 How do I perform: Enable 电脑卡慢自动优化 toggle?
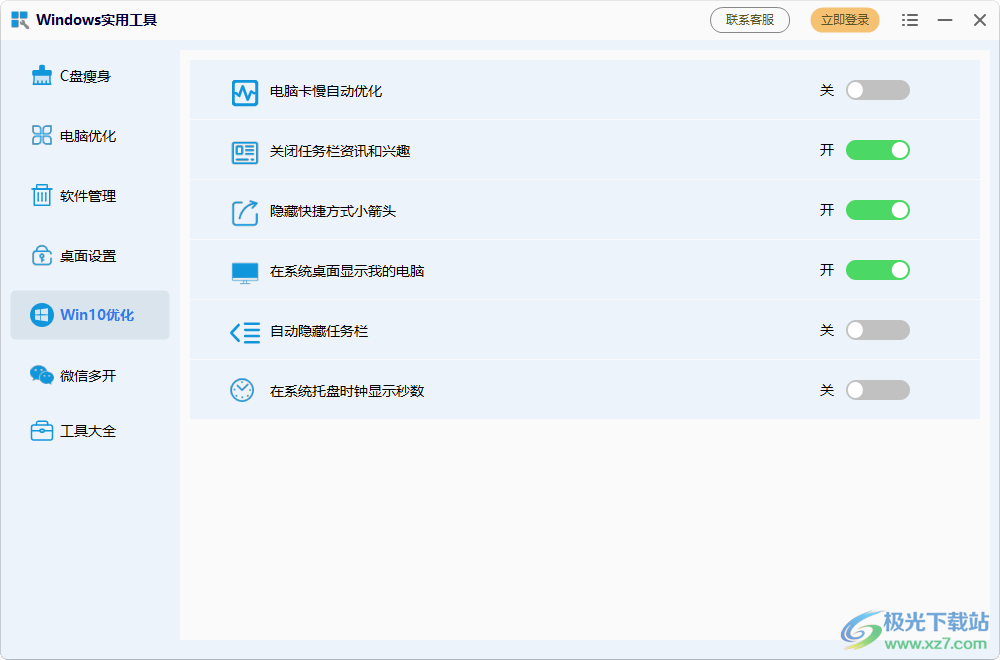(x=877, y=90)
